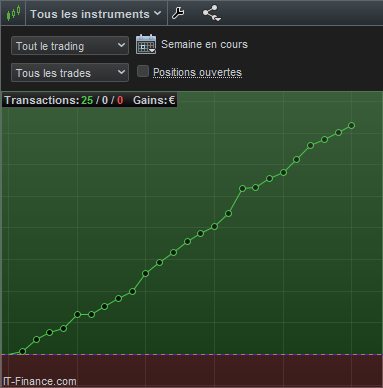Select the last data point on equity curve
This screenshot has width=383, height=388.
(x=351, y=126)
